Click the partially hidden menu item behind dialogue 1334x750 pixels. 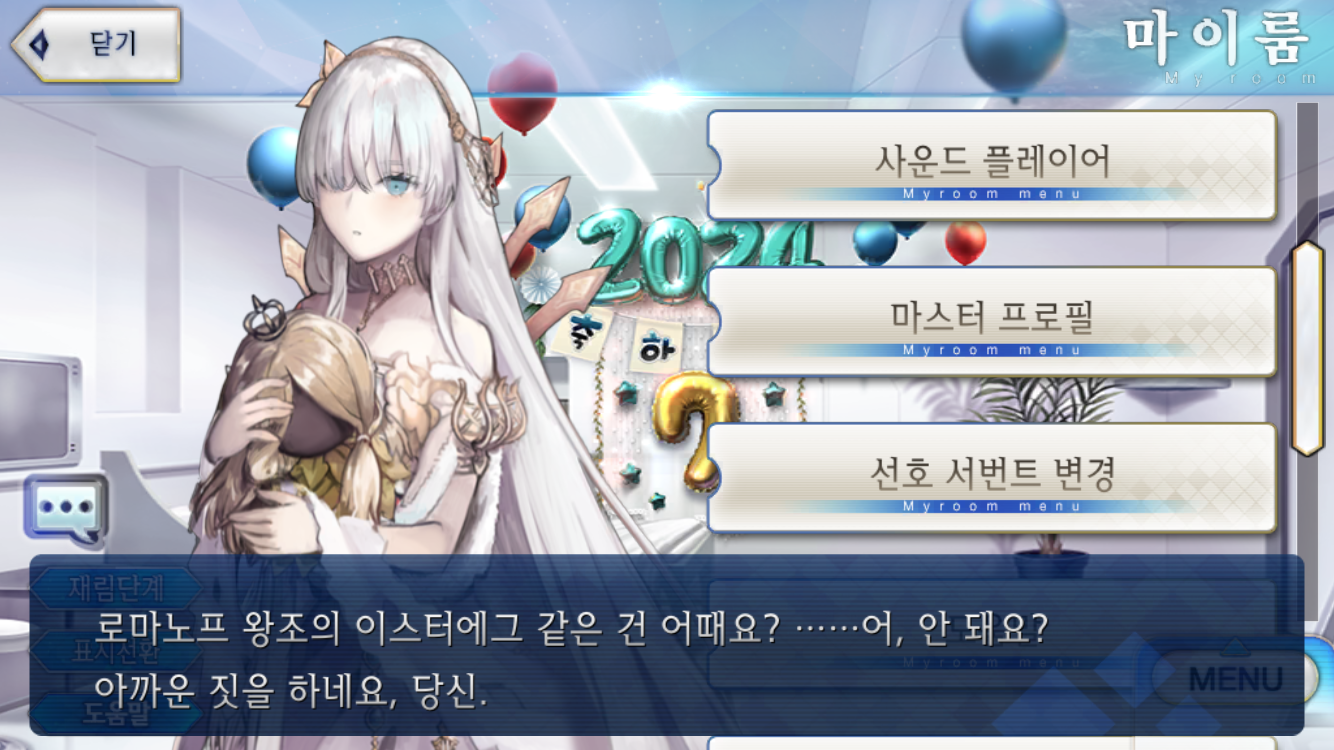click(x=992, y=633)
